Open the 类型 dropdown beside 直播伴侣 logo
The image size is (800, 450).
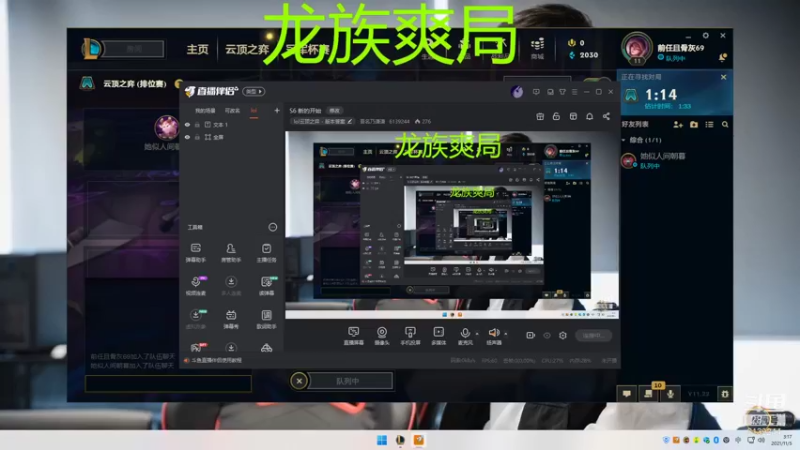(254, 91)
